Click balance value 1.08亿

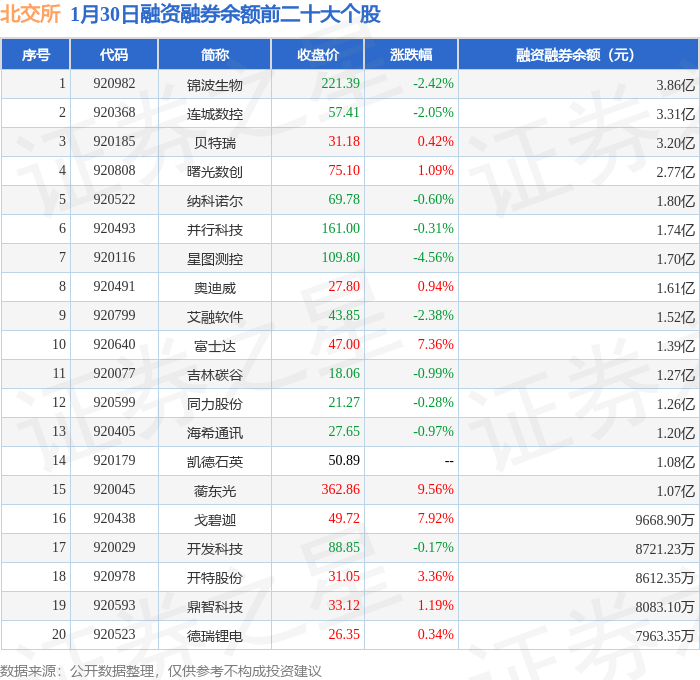click(x=675, y=462)
